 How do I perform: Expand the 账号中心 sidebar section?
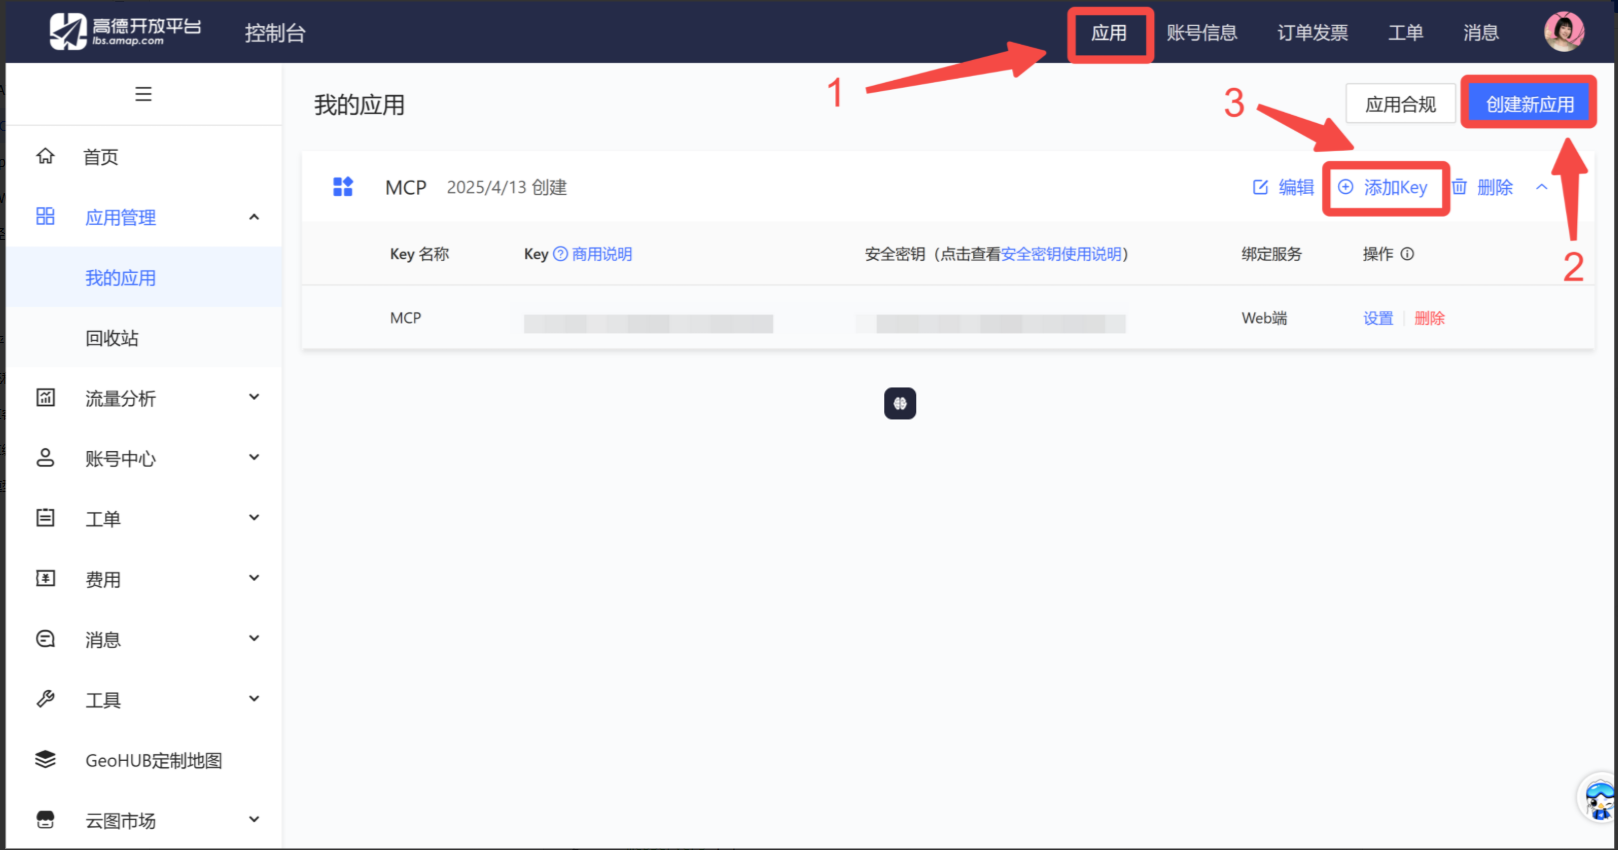point(254,458)
